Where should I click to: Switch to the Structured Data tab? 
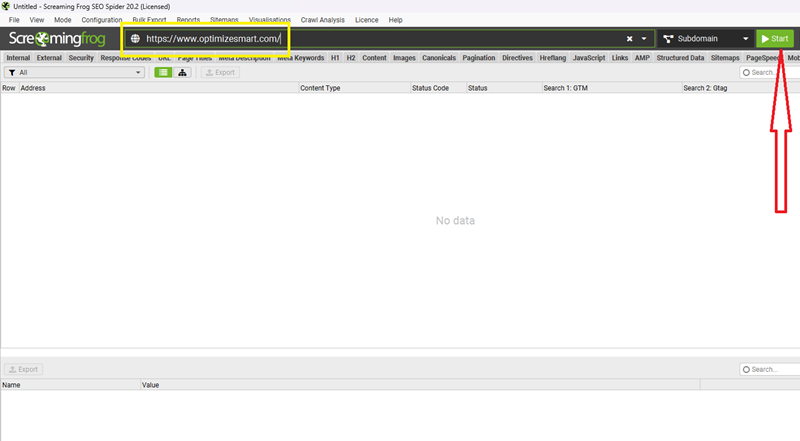(x=680, y=58)
